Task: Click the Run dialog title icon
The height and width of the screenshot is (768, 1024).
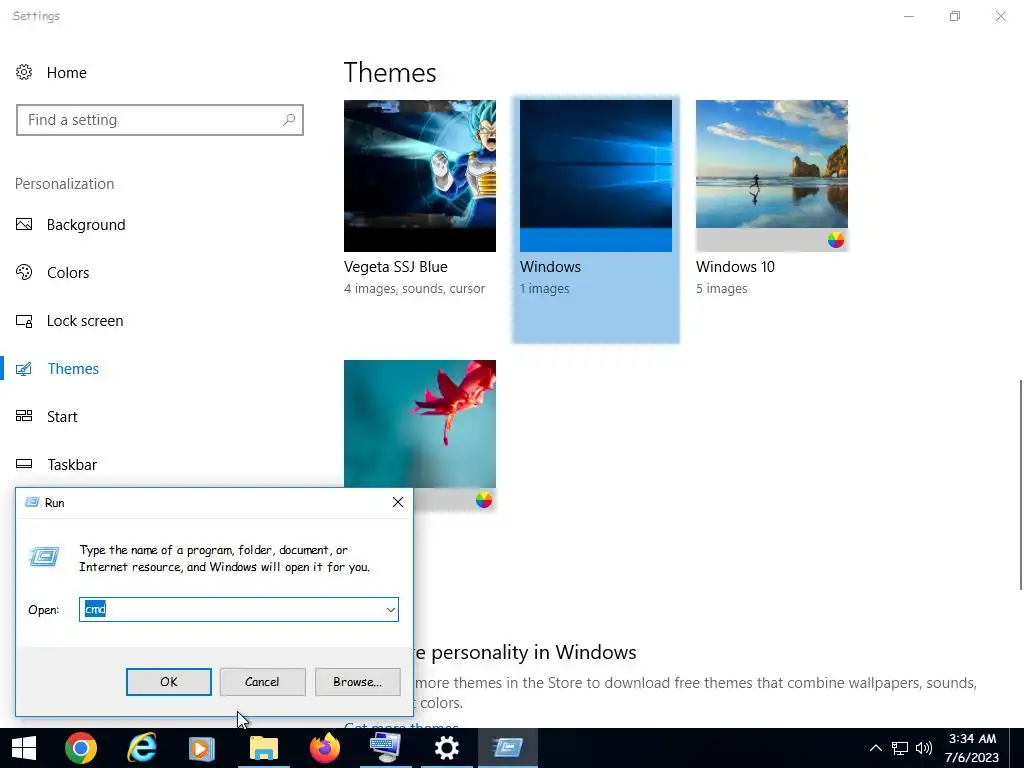Action: 32,502
